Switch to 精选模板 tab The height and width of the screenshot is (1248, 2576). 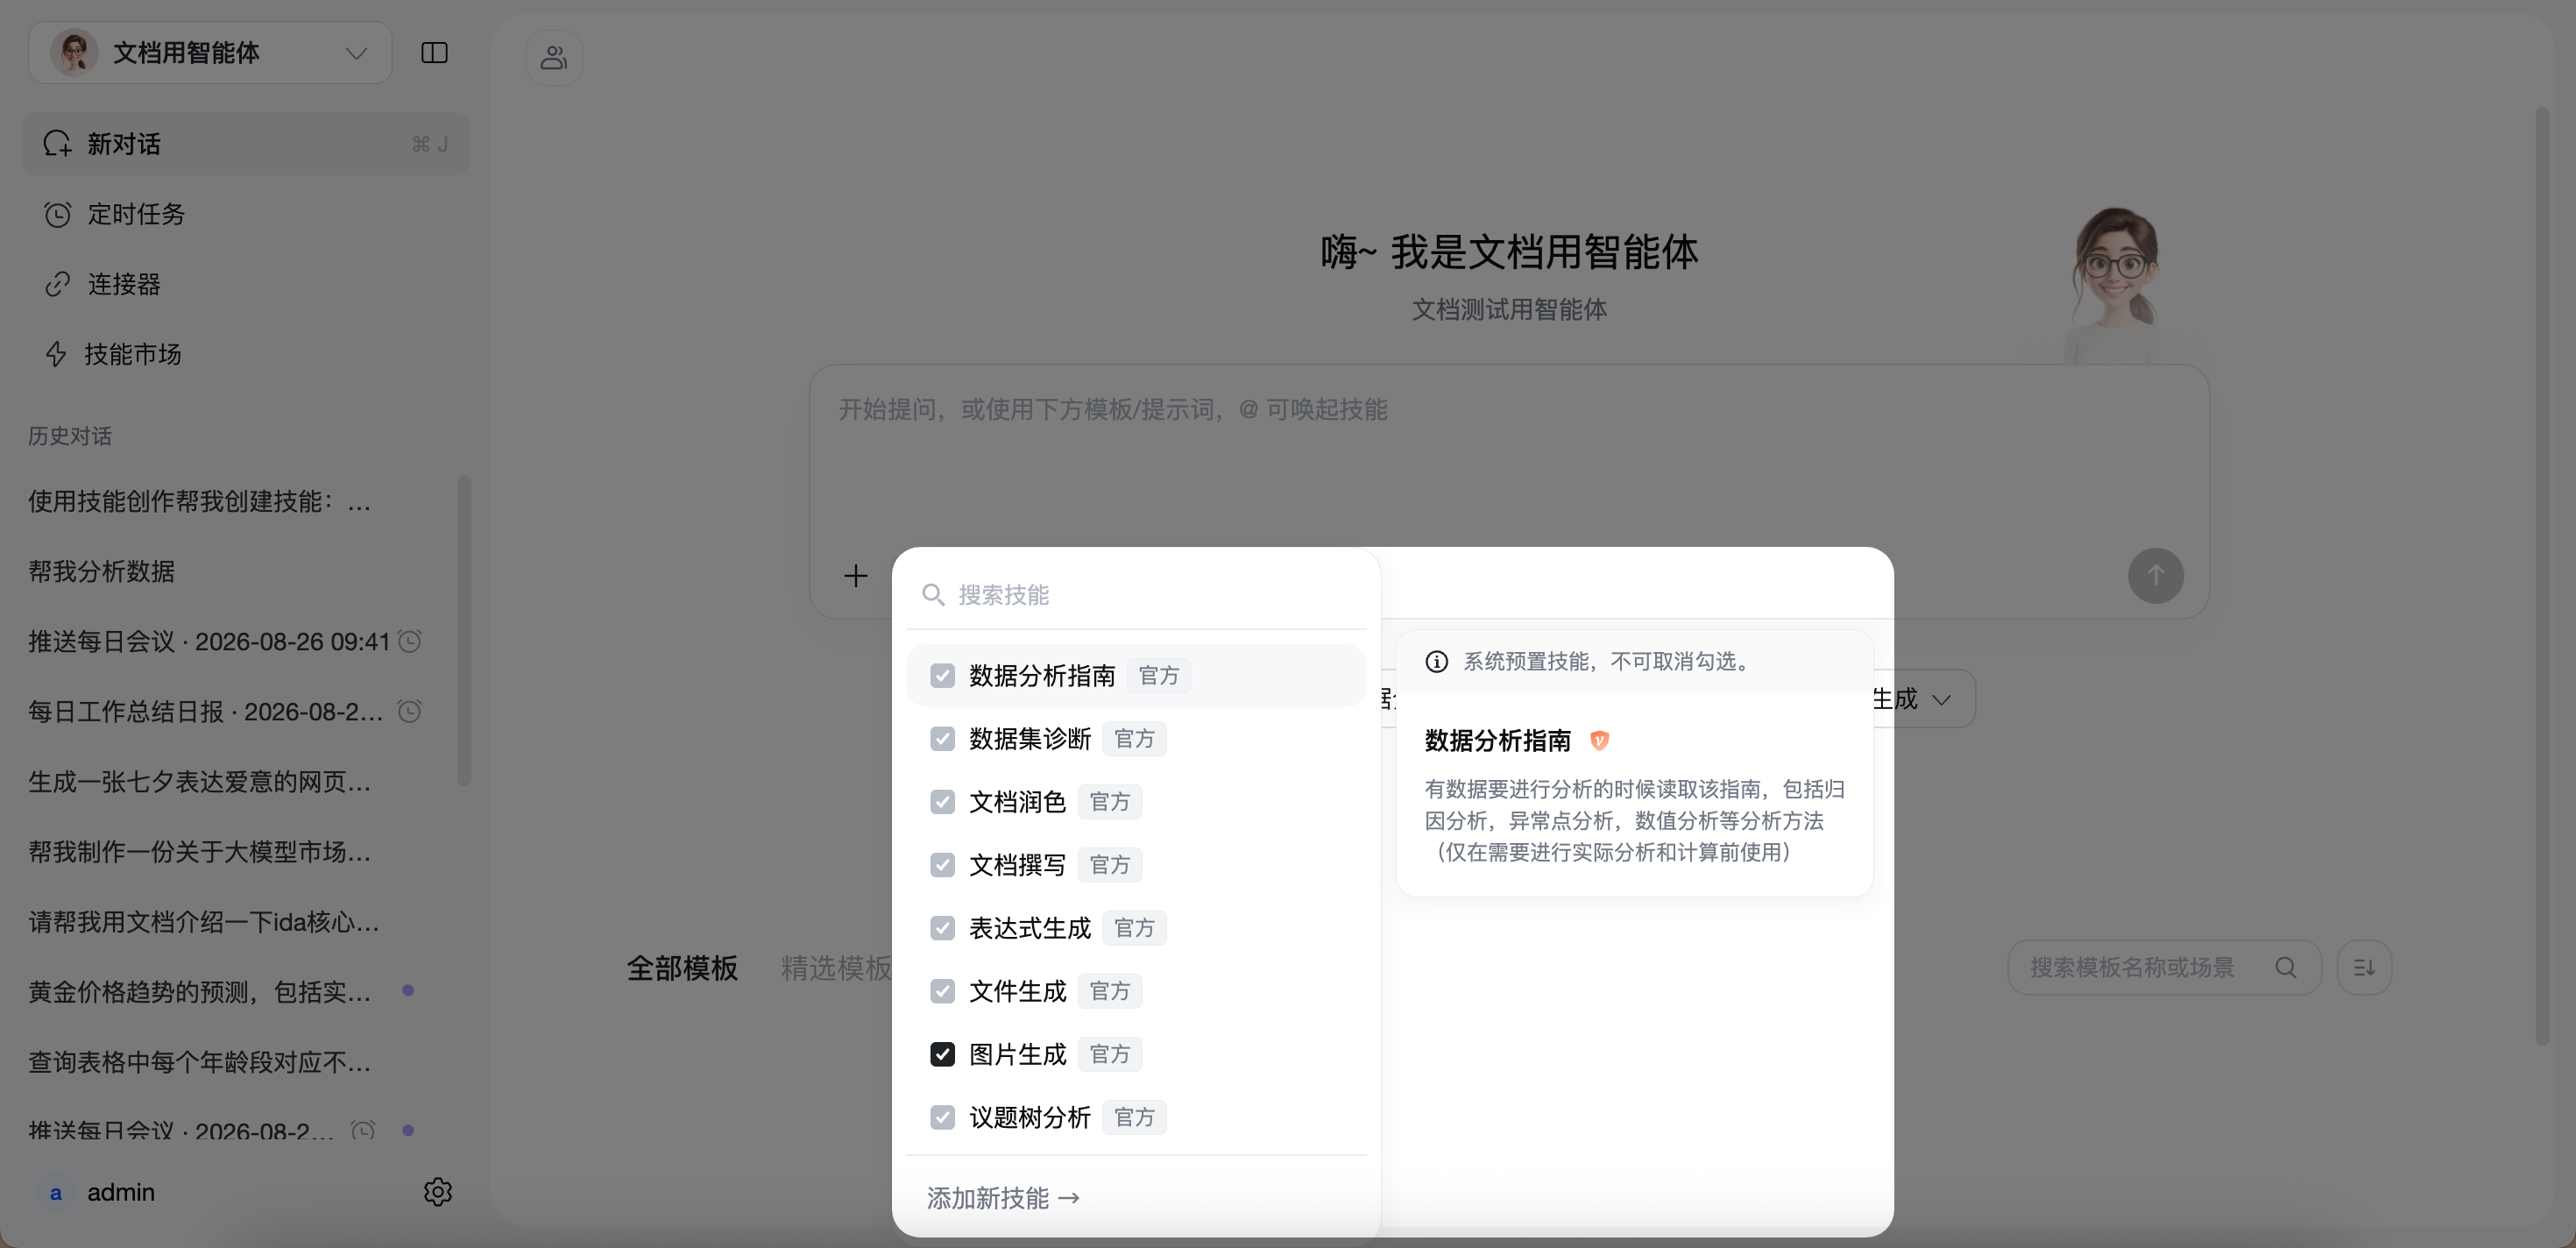835,968
